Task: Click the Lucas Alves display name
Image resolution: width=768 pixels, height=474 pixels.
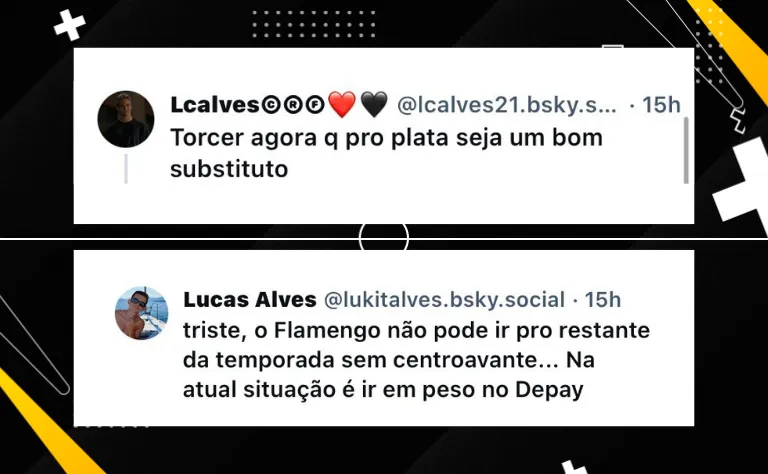Action: [250, 300]
